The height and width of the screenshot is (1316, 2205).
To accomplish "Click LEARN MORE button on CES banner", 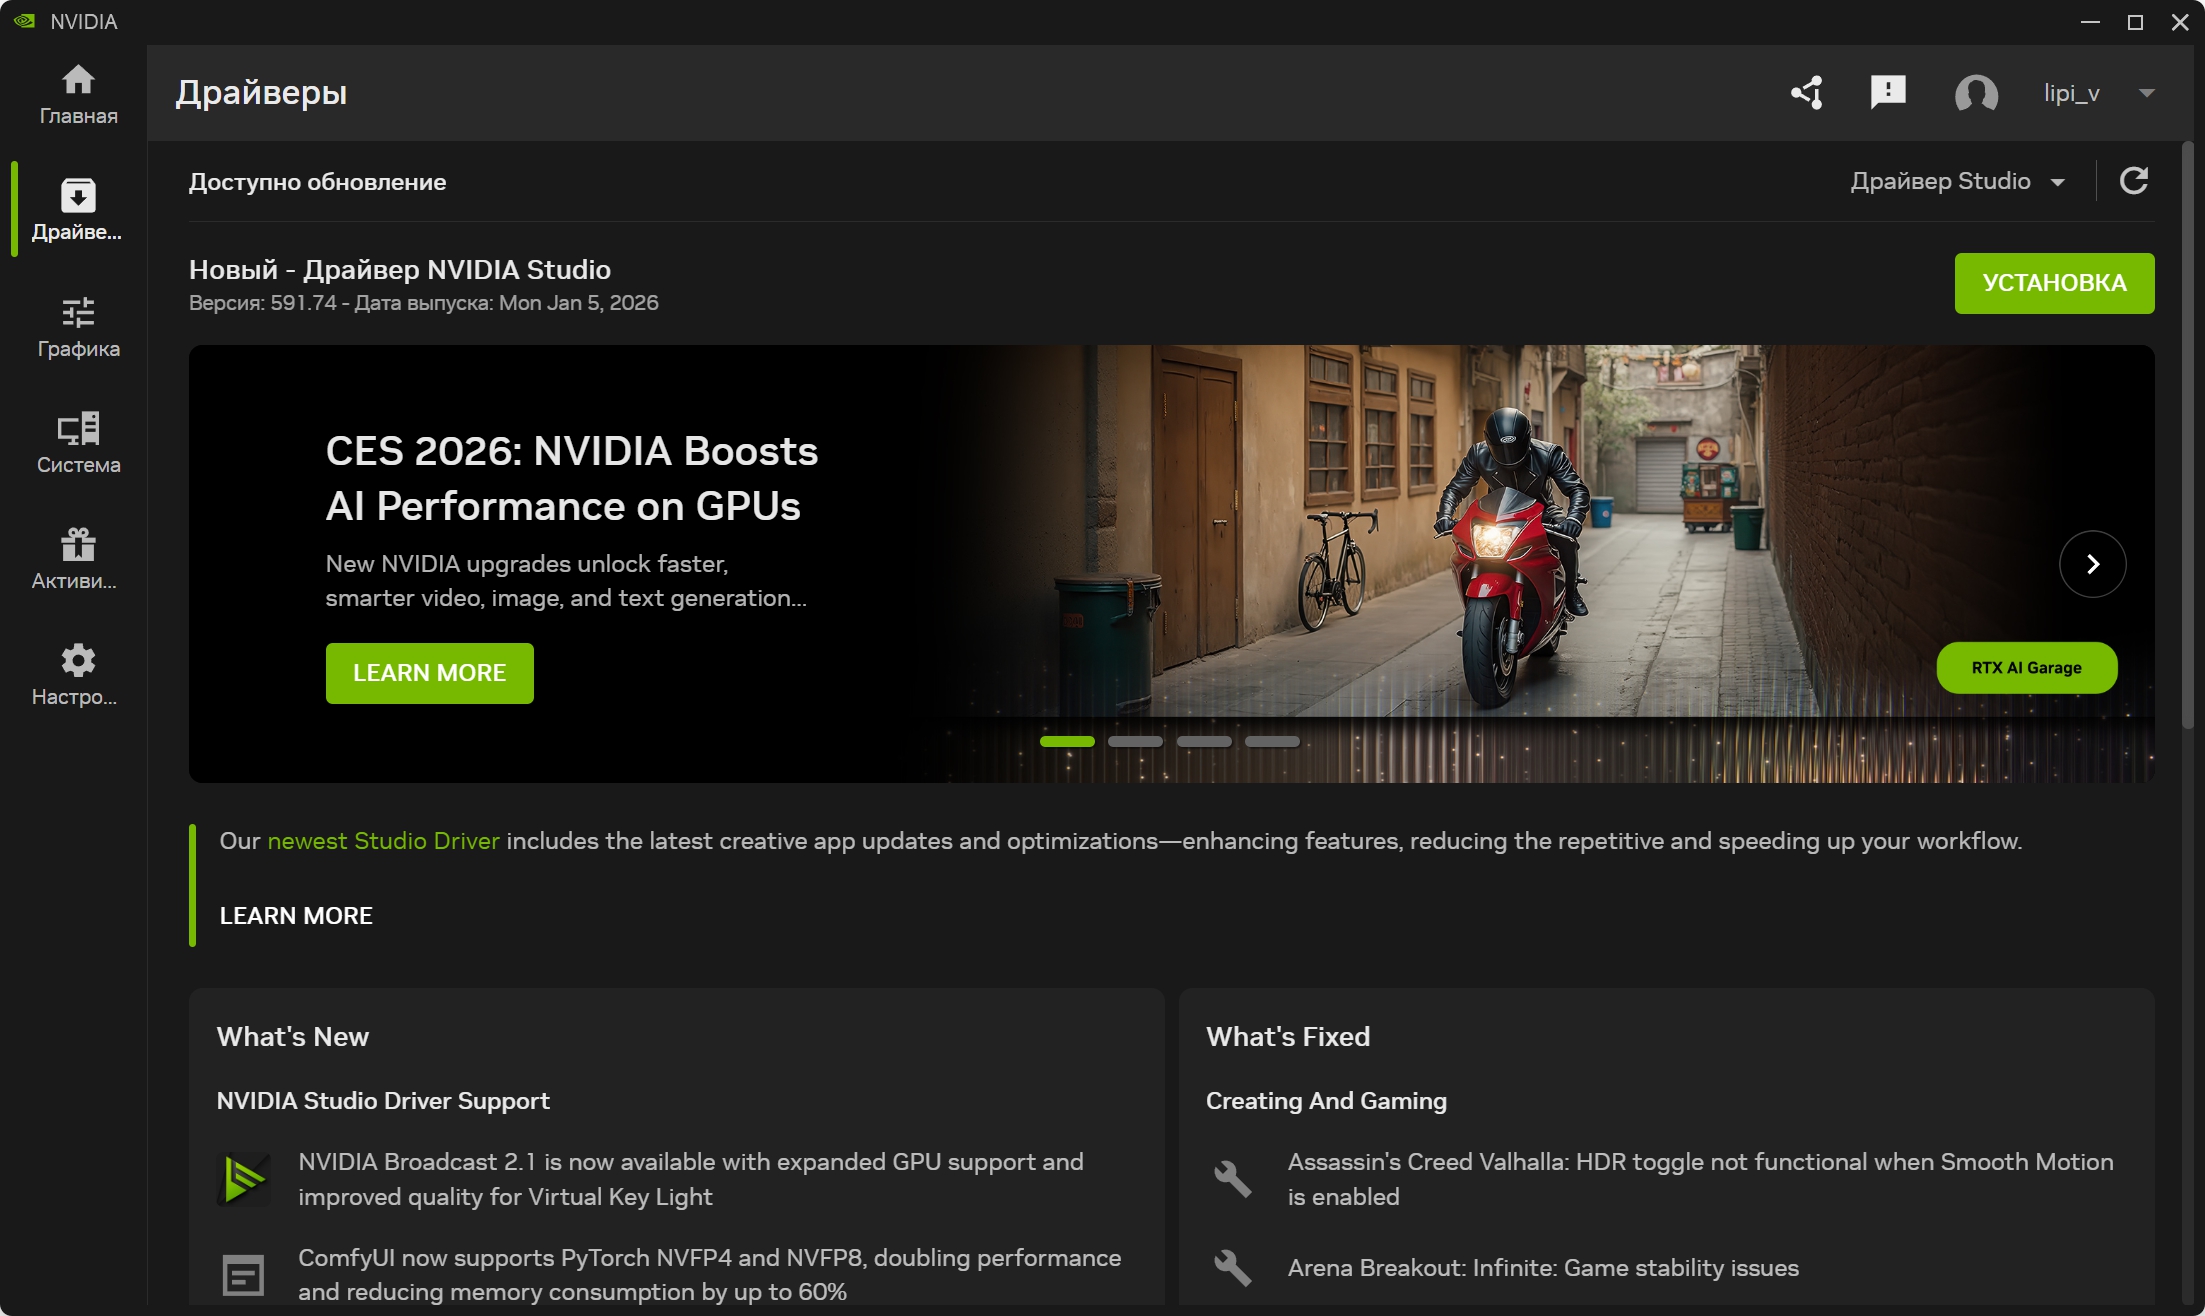I will [429, 673].
